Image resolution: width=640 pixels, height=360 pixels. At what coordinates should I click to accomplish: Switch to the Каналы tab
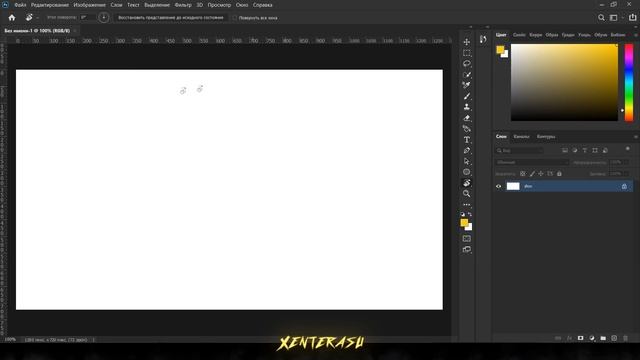point(521,137)
